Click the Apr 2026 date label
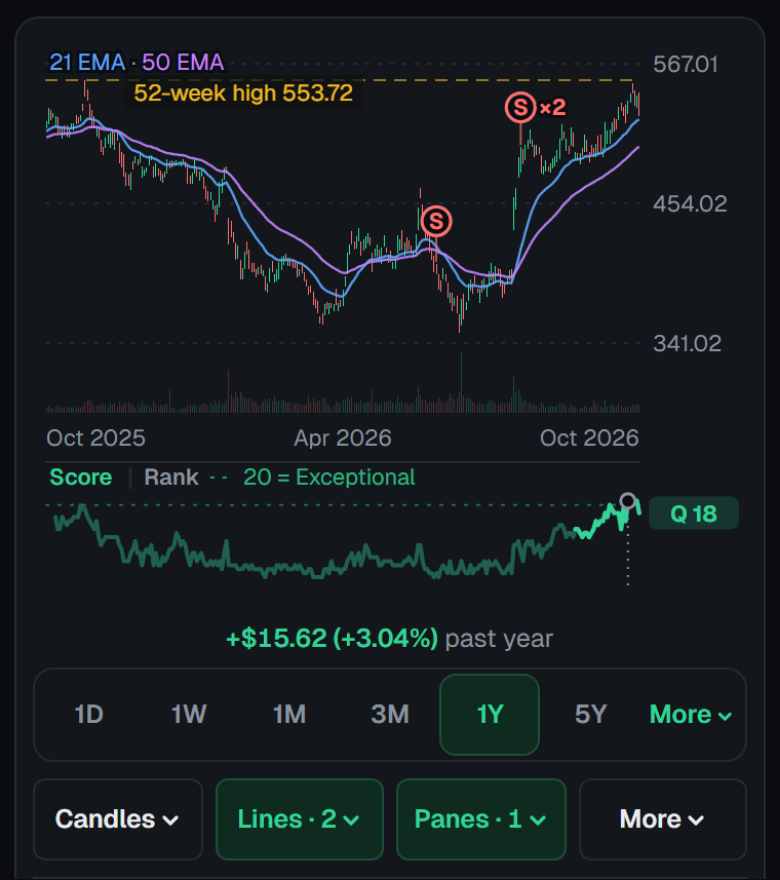This screenshot has width=780, height=880. (343, 438)
